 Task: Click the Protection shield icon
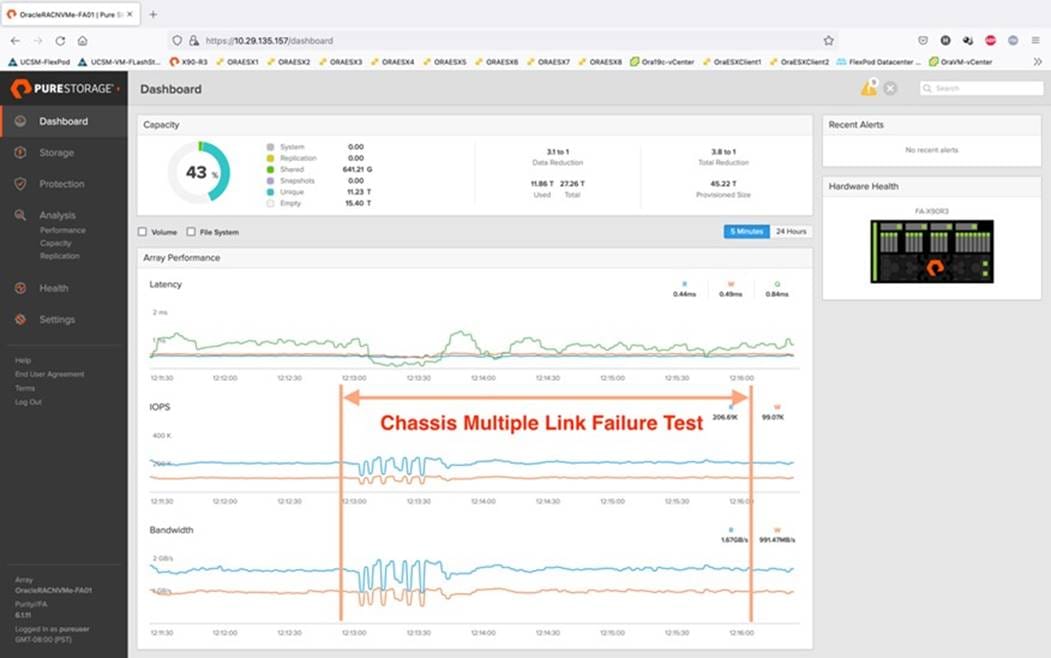21,184
